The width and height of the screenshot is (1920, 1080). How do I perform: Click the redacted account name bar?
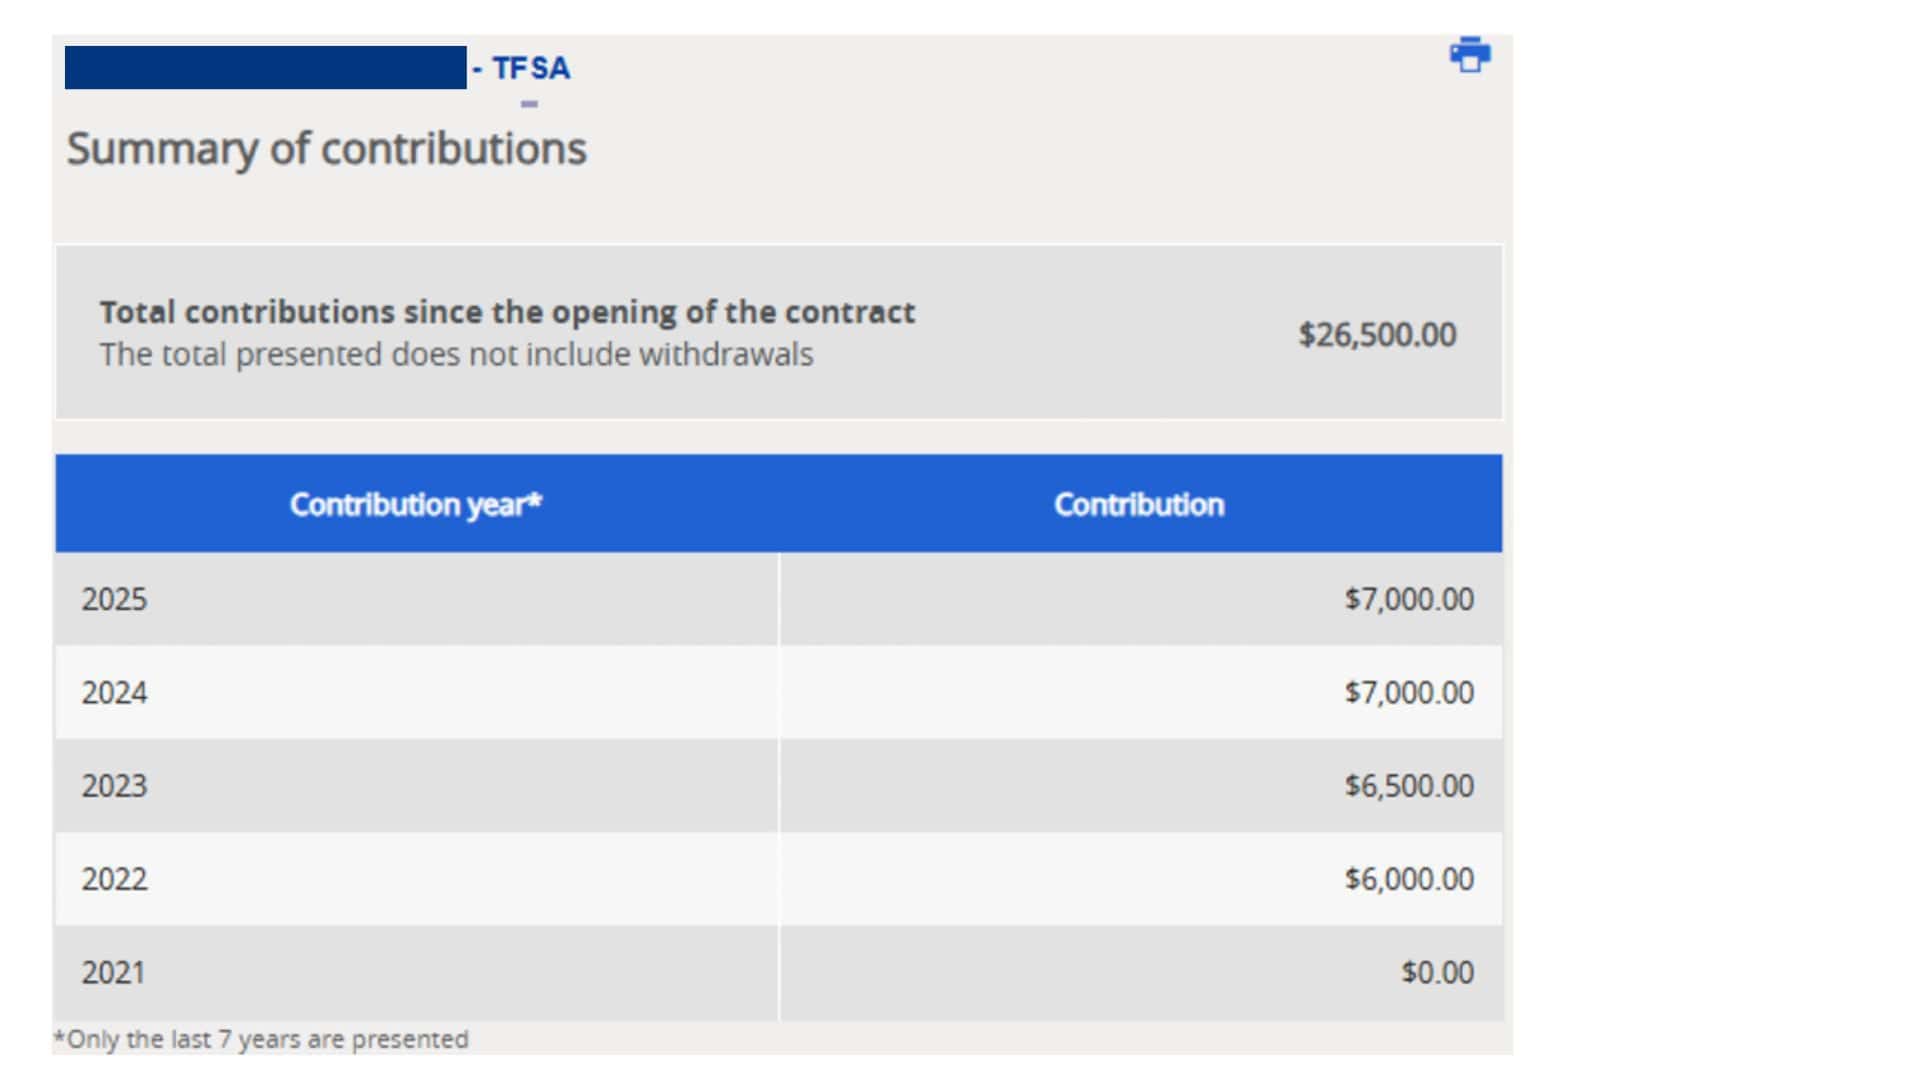click(265, 67)
